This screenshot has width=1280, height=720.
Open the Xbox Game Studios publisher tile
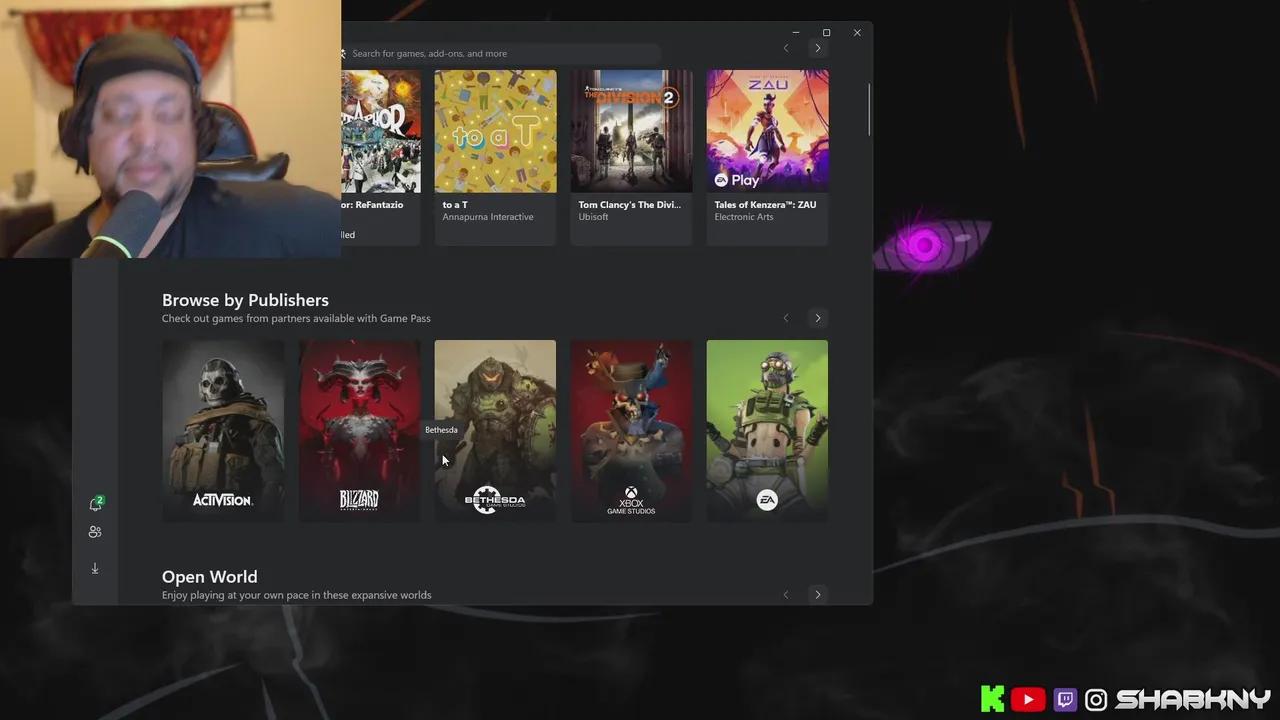coord(631,430)
